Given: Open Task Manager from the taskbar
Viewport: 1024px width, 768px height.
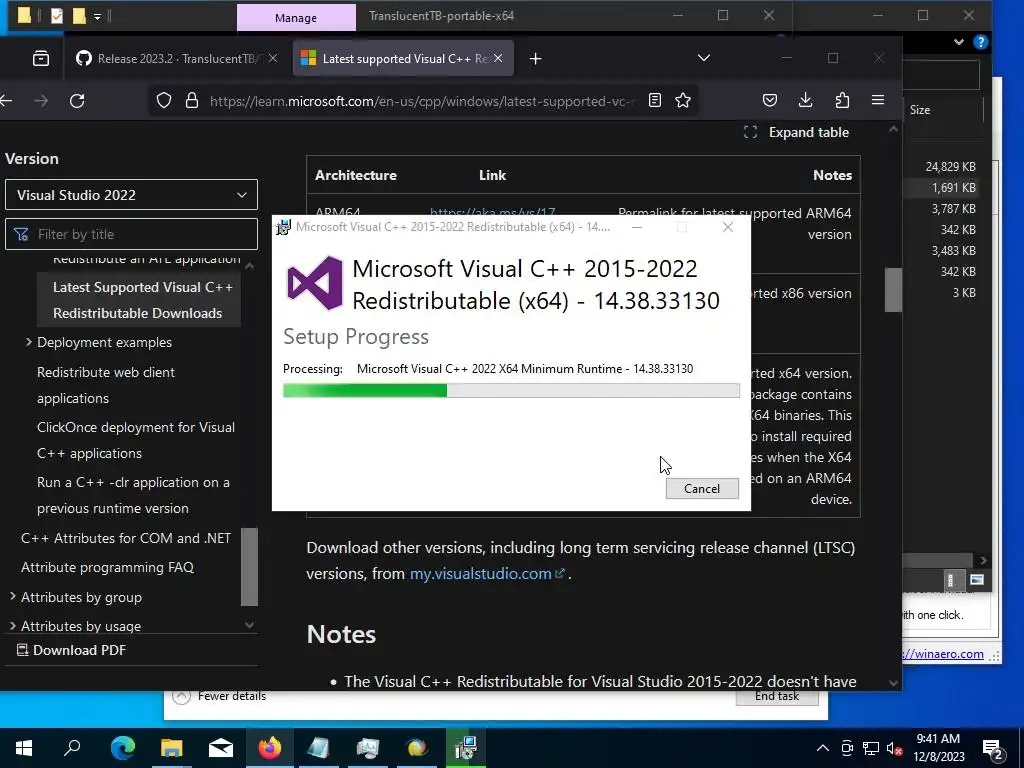Looking at the screenshot, I should [x=368, y=747].
